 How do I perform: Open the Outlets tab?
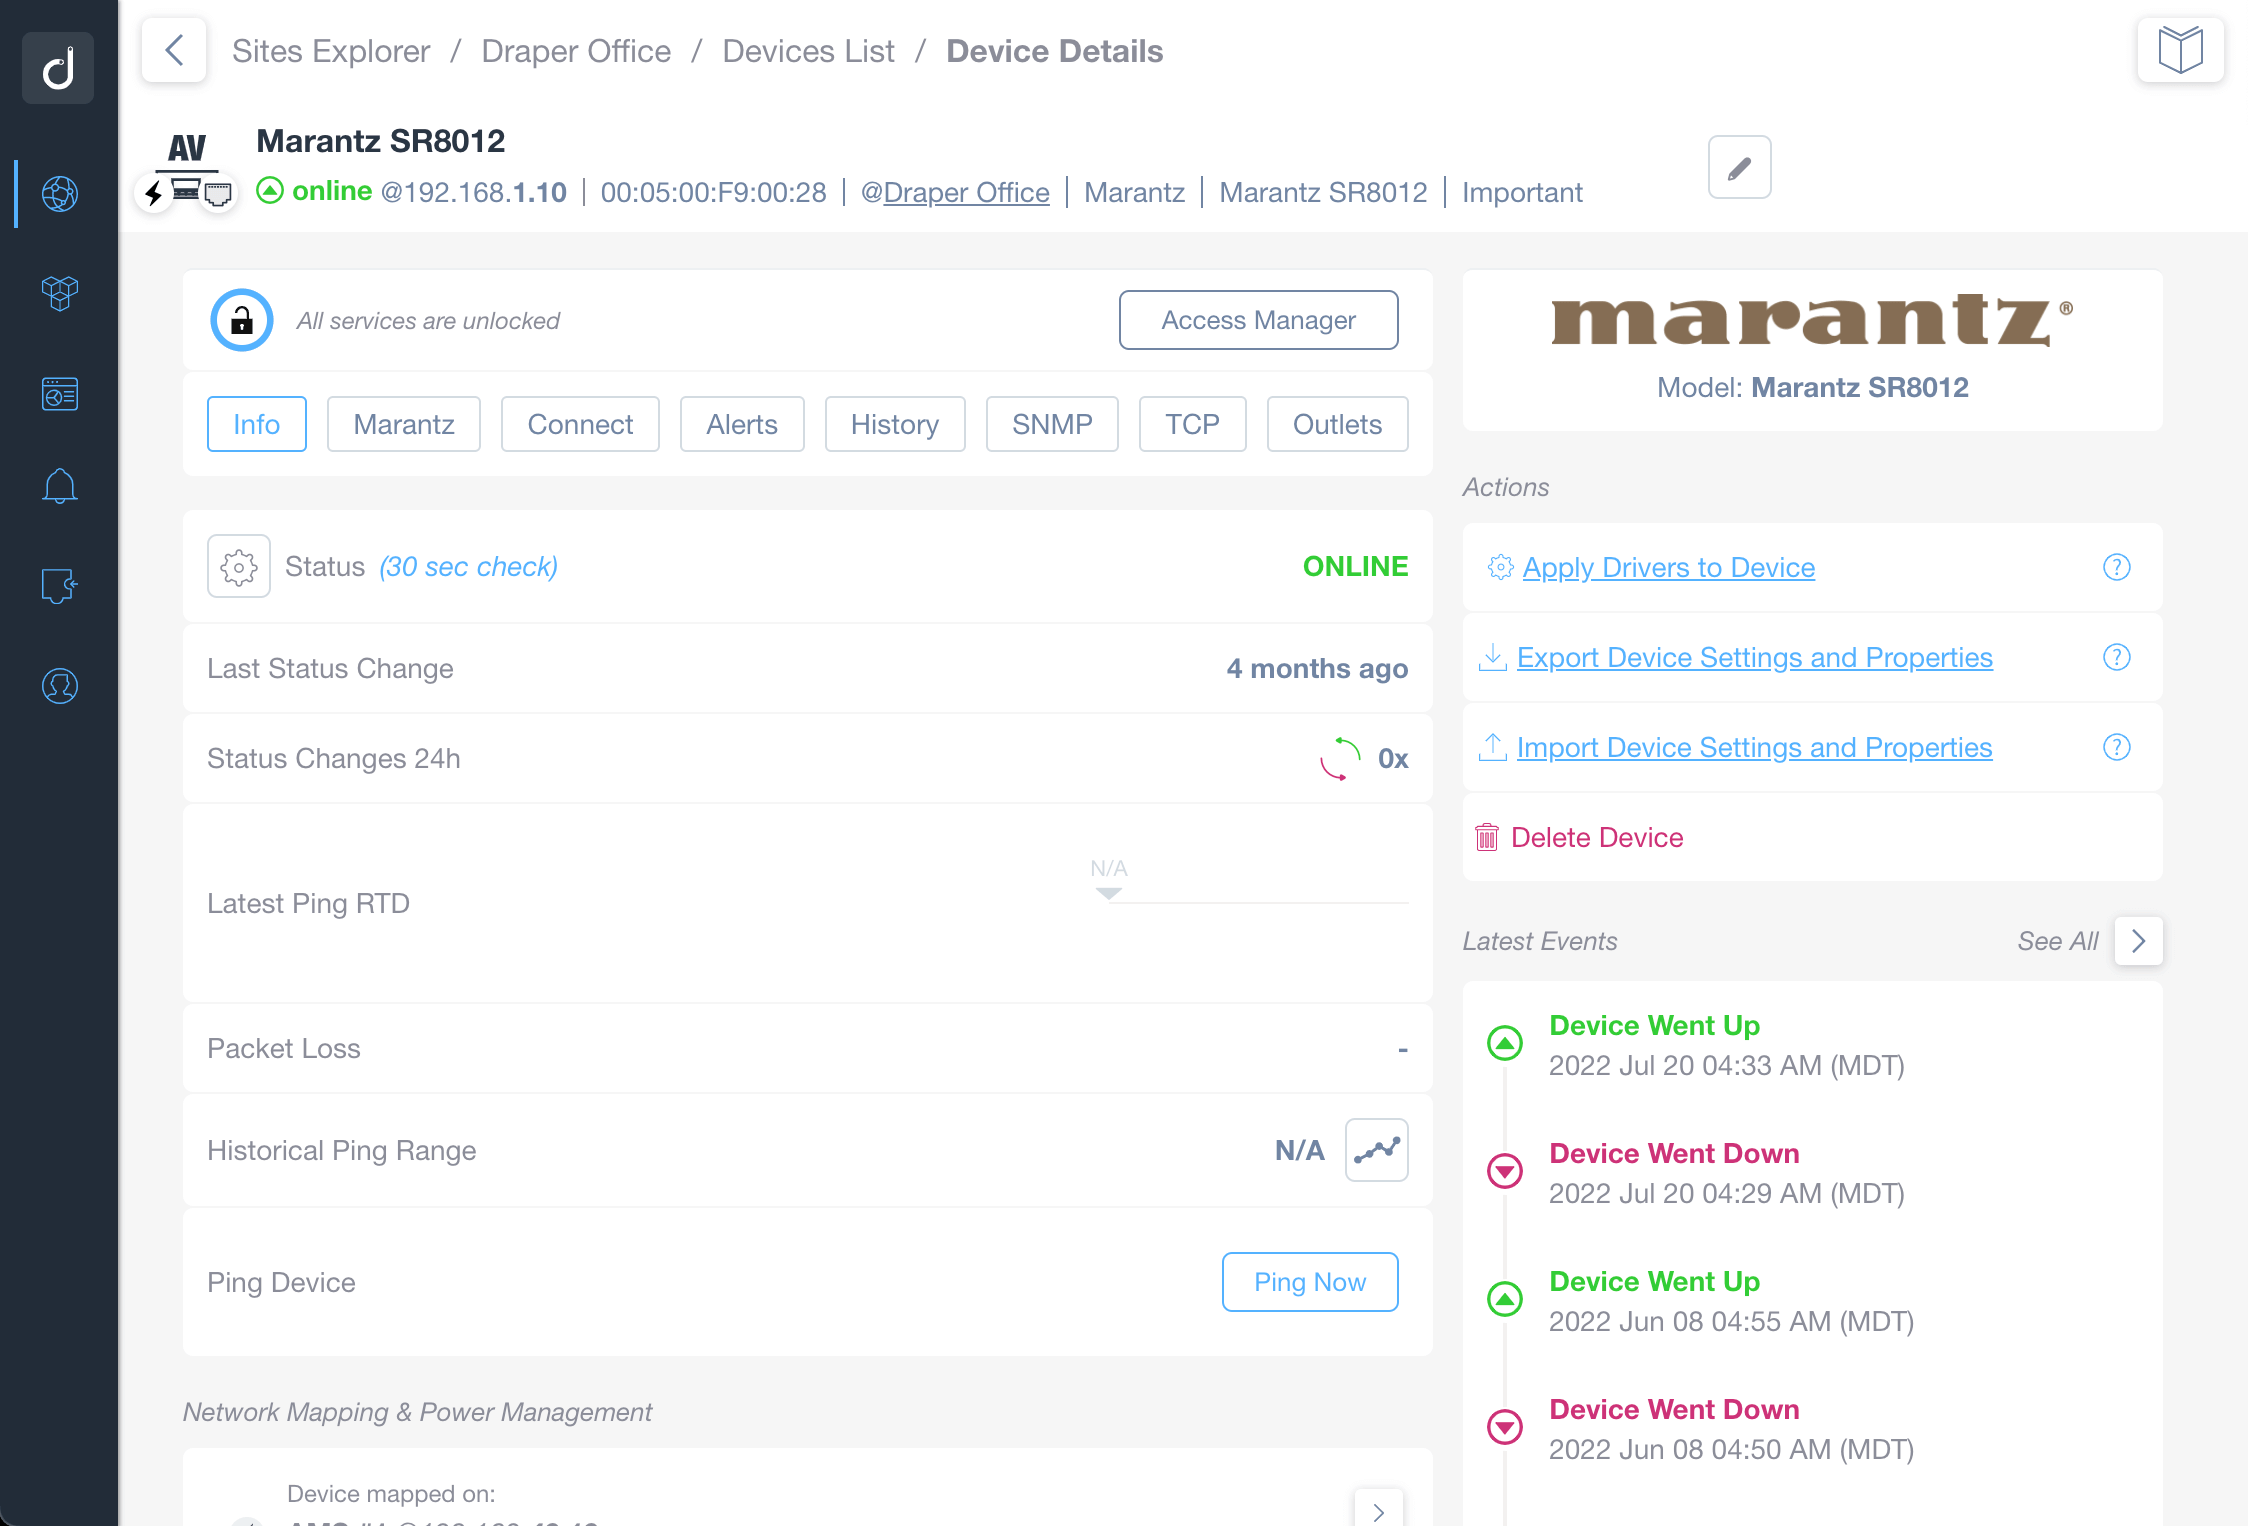click(x=1337, y=424)
